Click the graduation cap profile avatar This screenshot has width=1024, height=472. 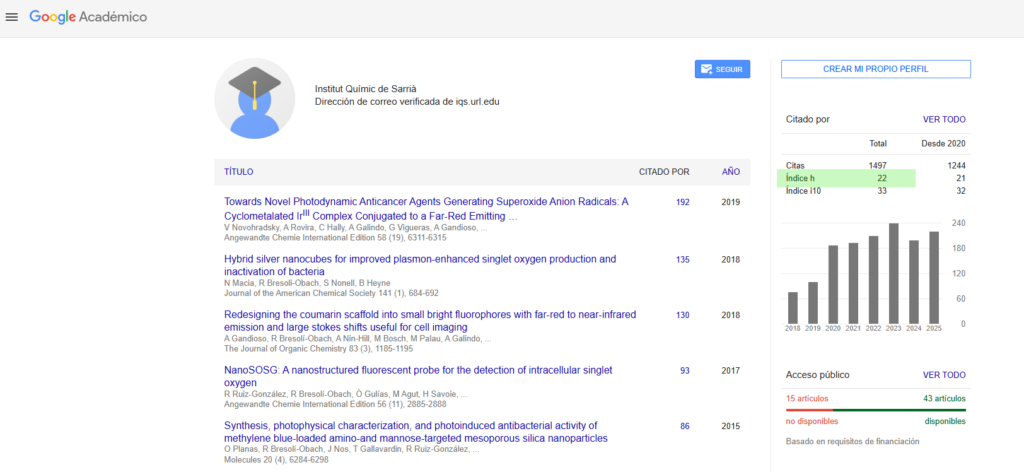254,99
